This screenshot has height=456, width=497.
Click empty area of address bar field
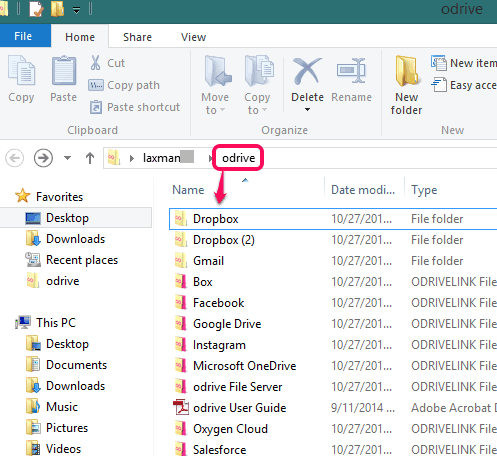click(x=380, y=158)
